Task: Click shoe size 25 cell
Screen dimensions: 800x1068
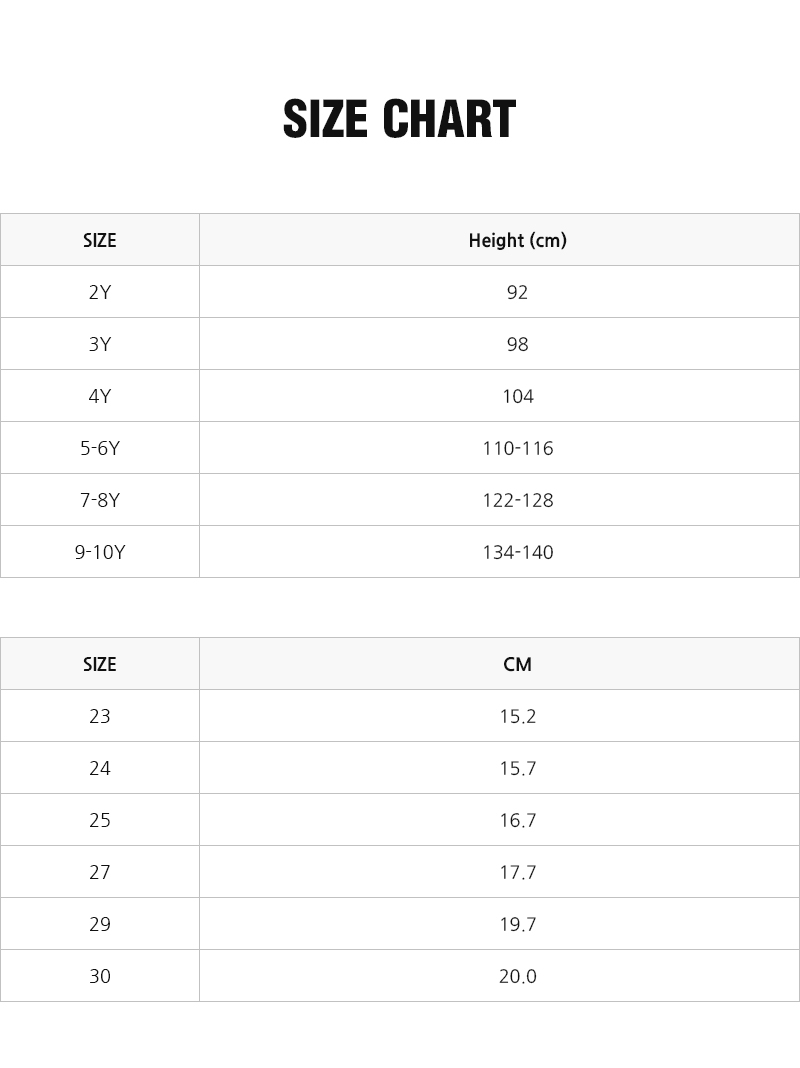Action: [100, 820]
